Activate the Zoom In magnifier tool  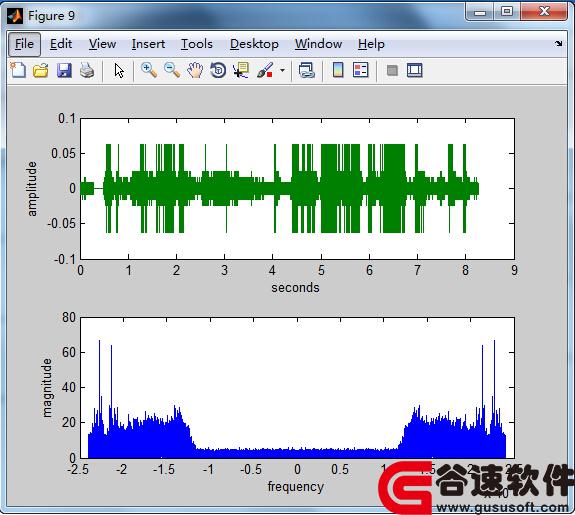pos(149,70)
